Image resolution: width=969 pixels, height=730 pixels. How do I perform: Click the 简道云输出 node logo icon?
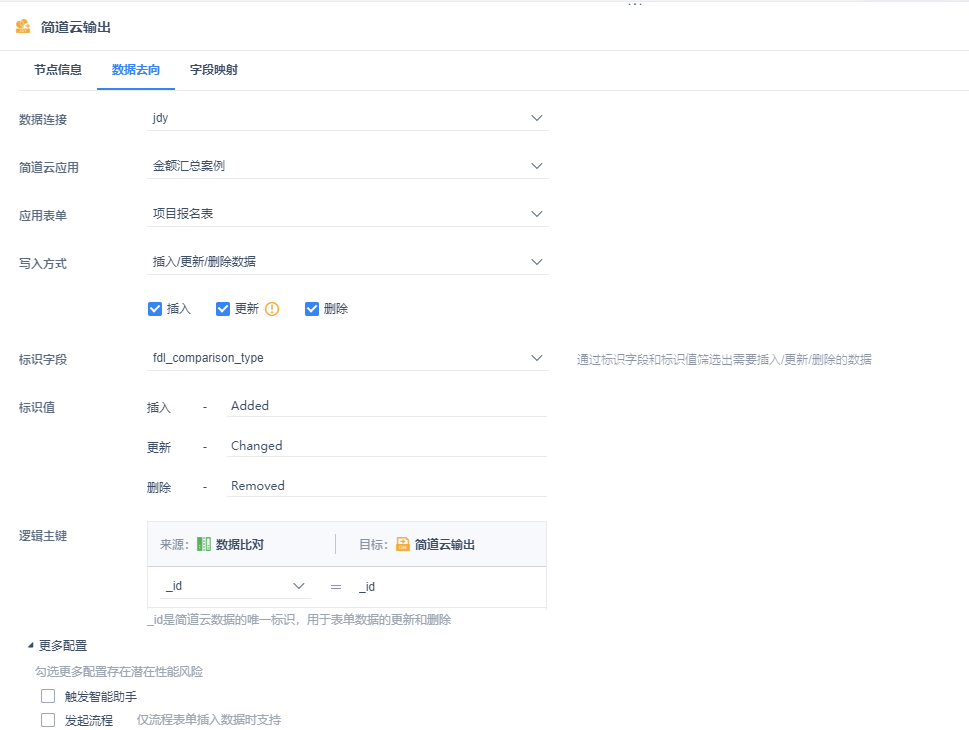tap(23, 27)
